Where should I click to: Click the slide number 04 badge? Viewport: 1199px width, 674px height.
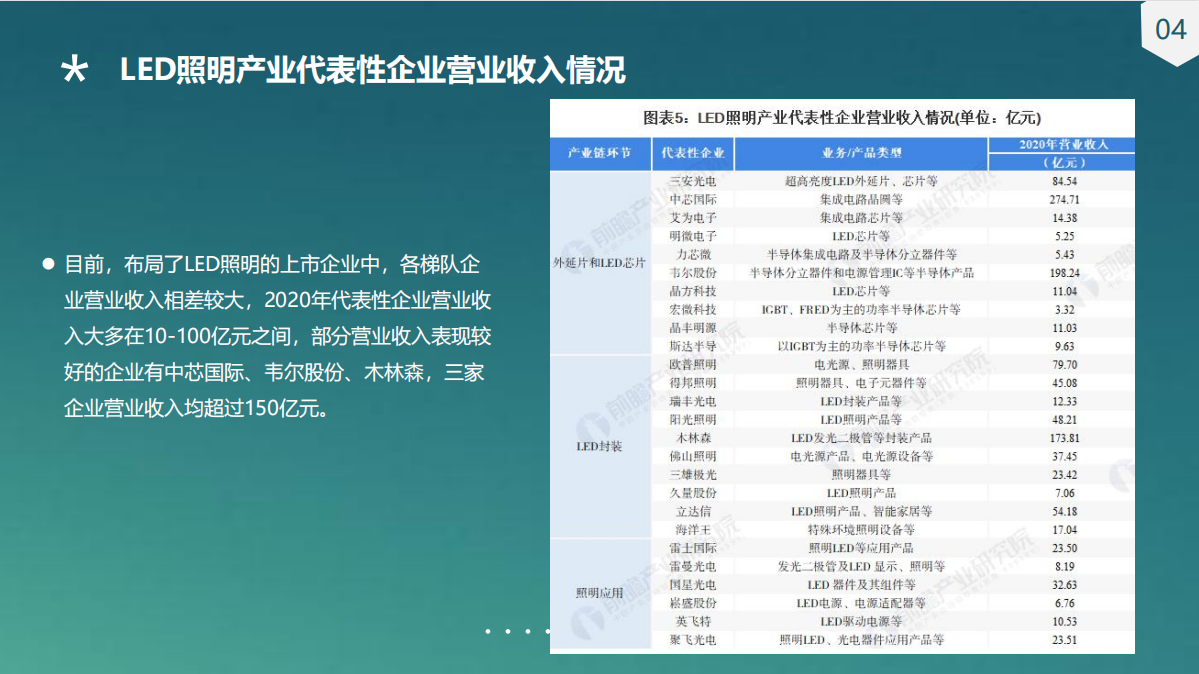tap(1170, 30)
